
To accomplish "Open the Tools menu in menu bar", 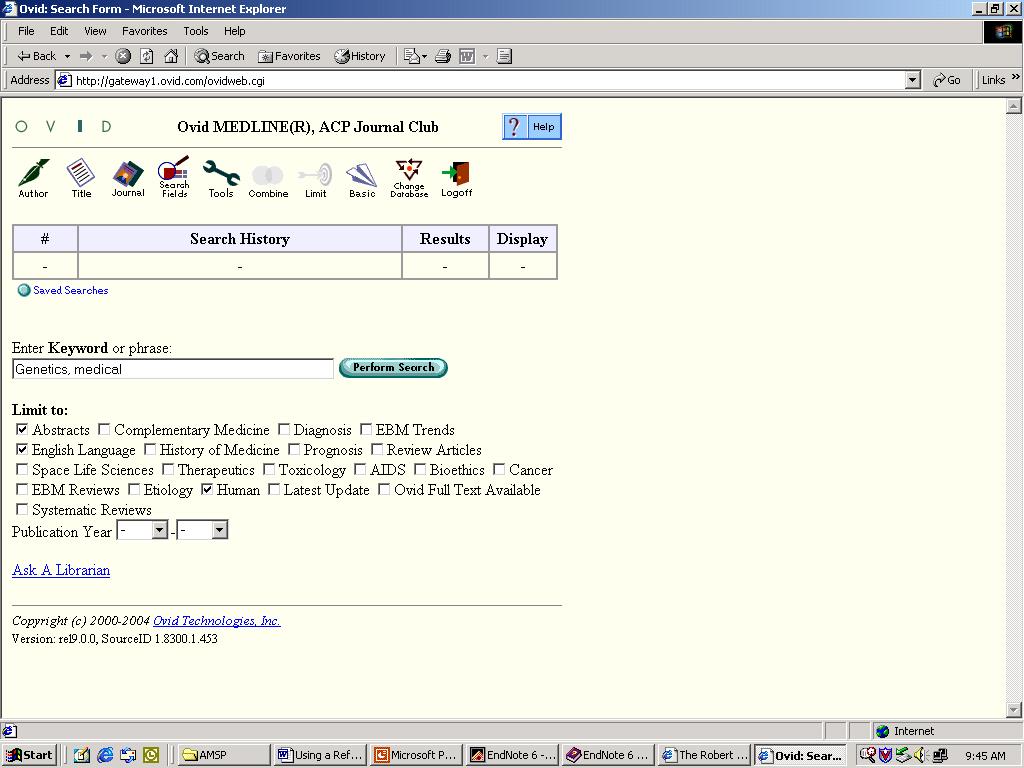I will coord(196,31).
